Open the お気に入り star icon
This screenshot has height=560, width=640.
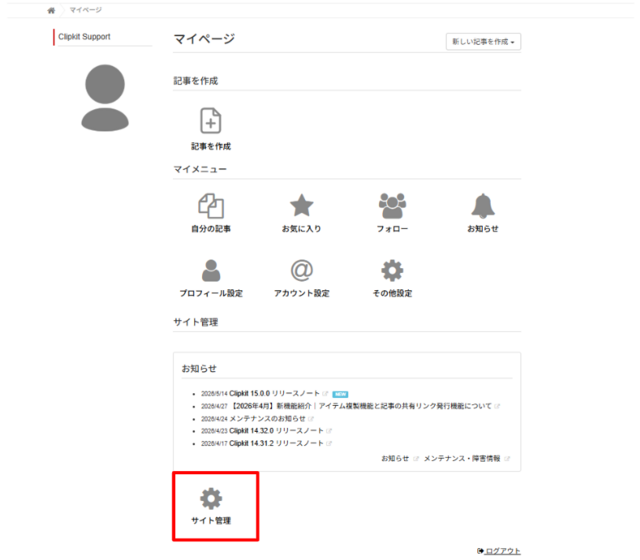click(x=302, y=205)
